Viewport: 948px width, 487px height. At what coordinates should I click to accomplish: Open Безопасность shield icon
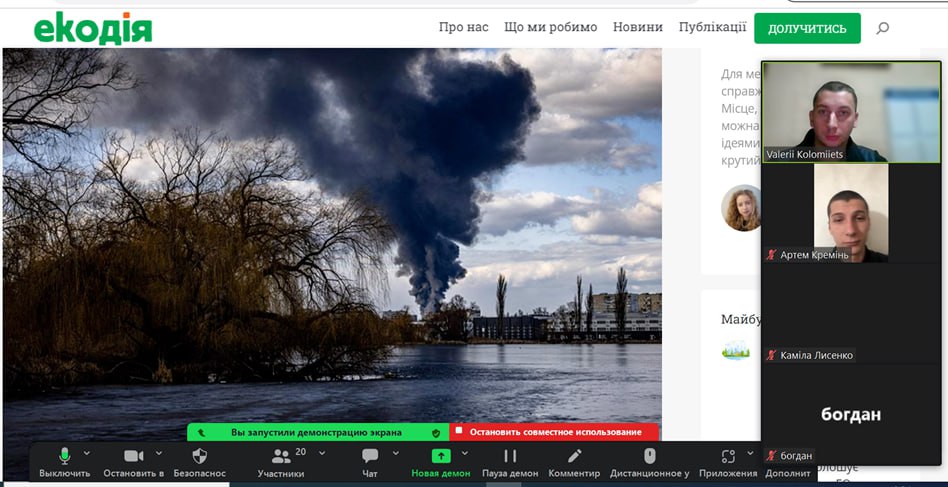coord(200,456)
